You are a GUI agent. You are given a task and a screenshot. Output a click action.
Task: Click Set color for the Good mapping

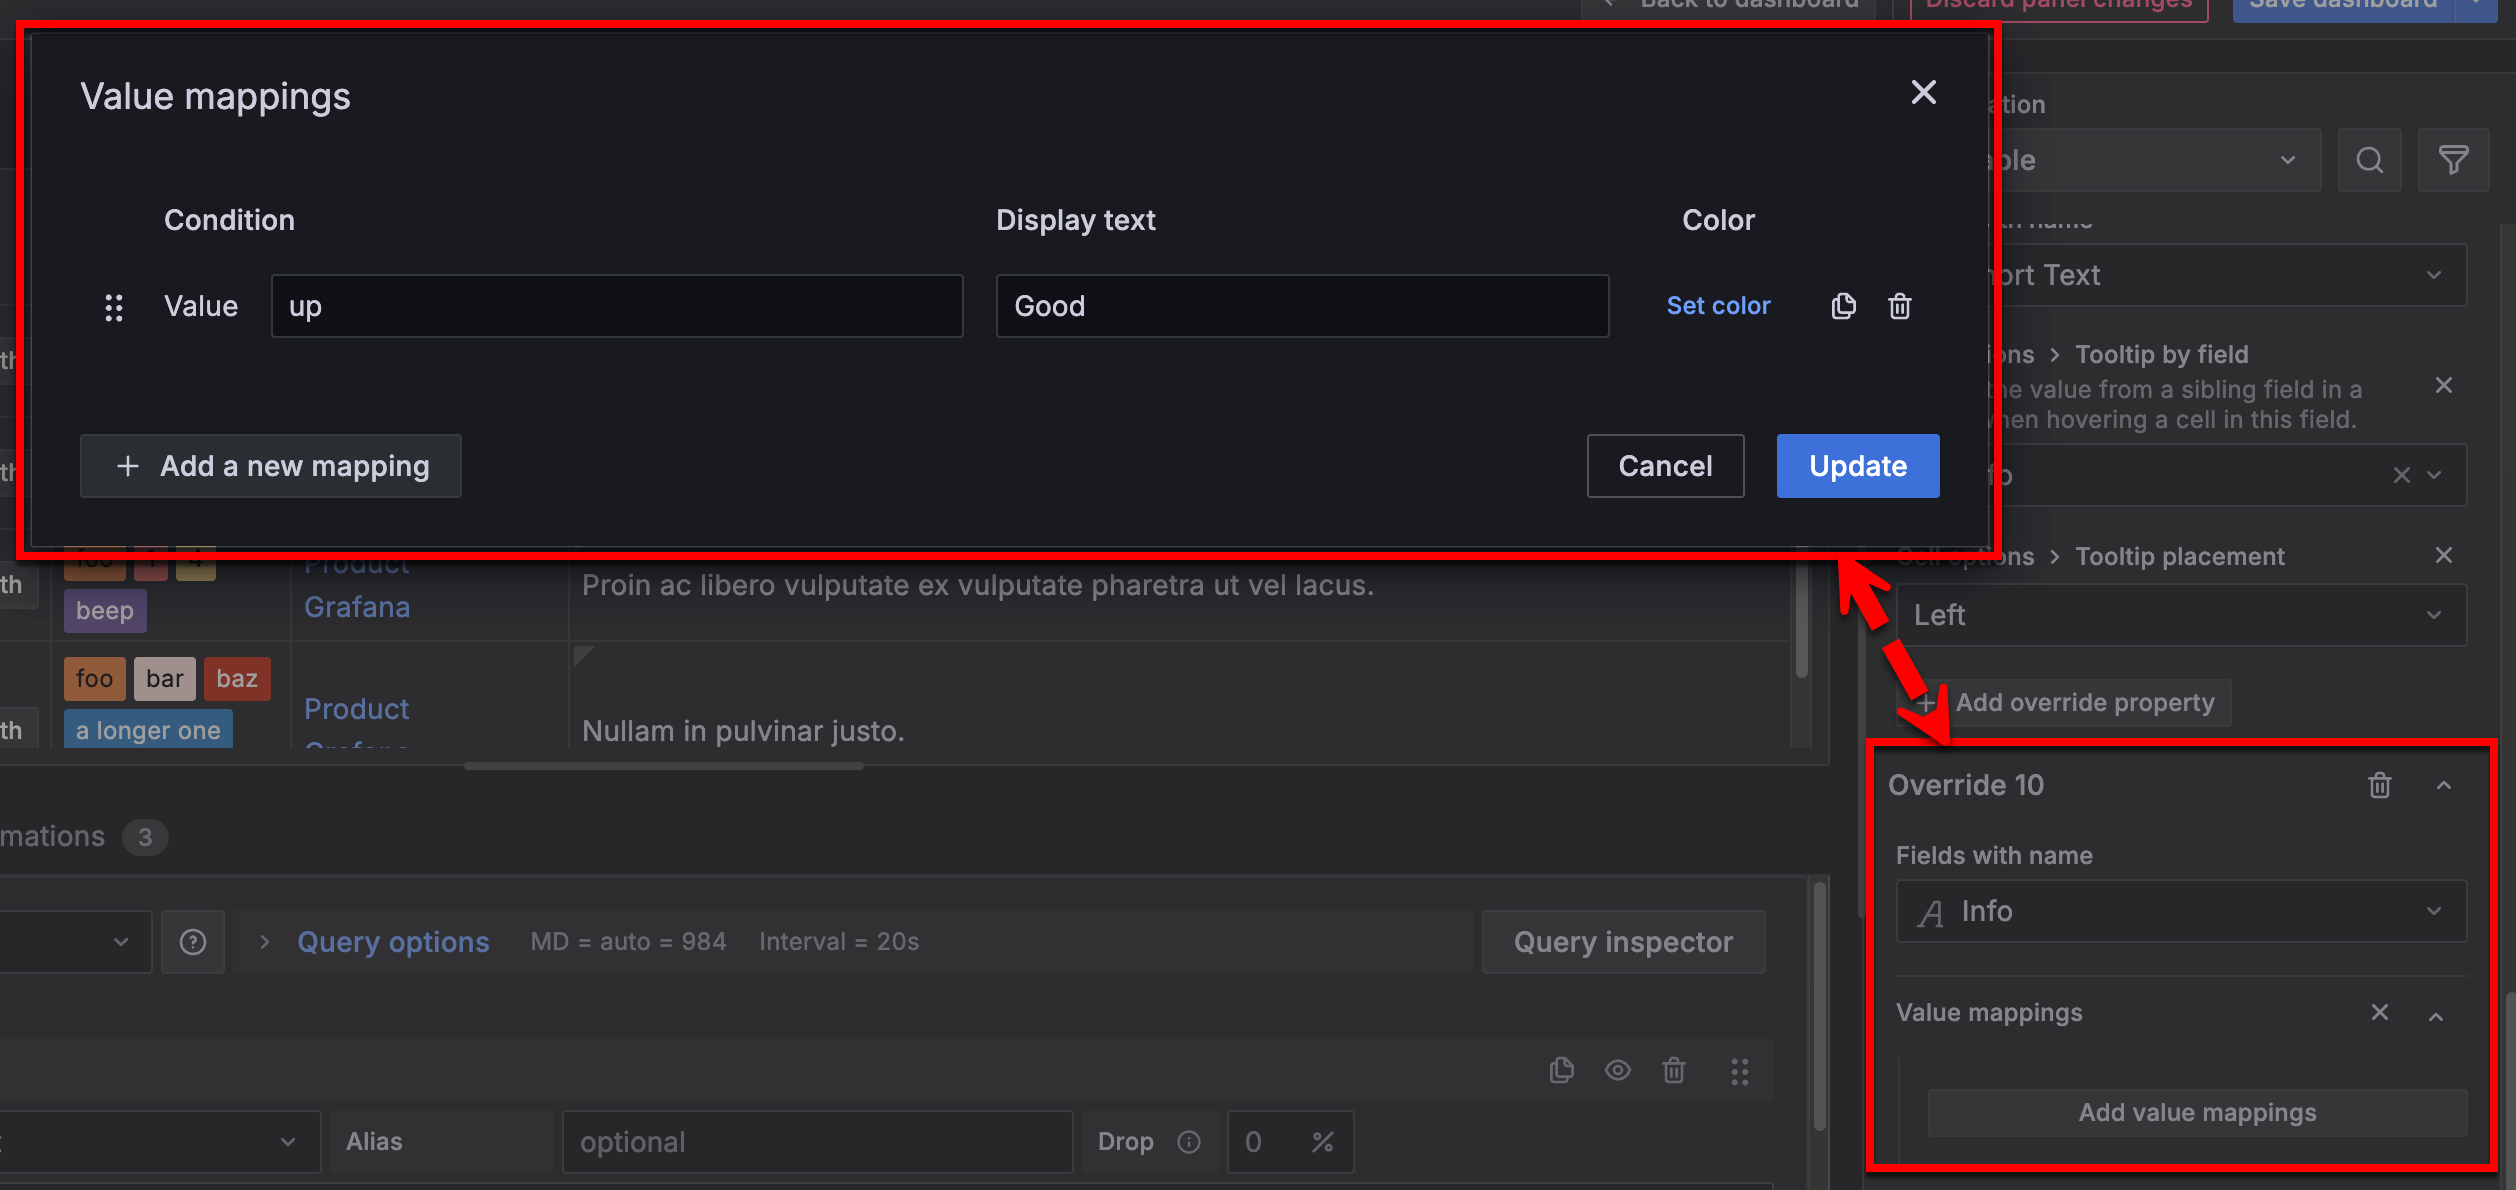1718,306
